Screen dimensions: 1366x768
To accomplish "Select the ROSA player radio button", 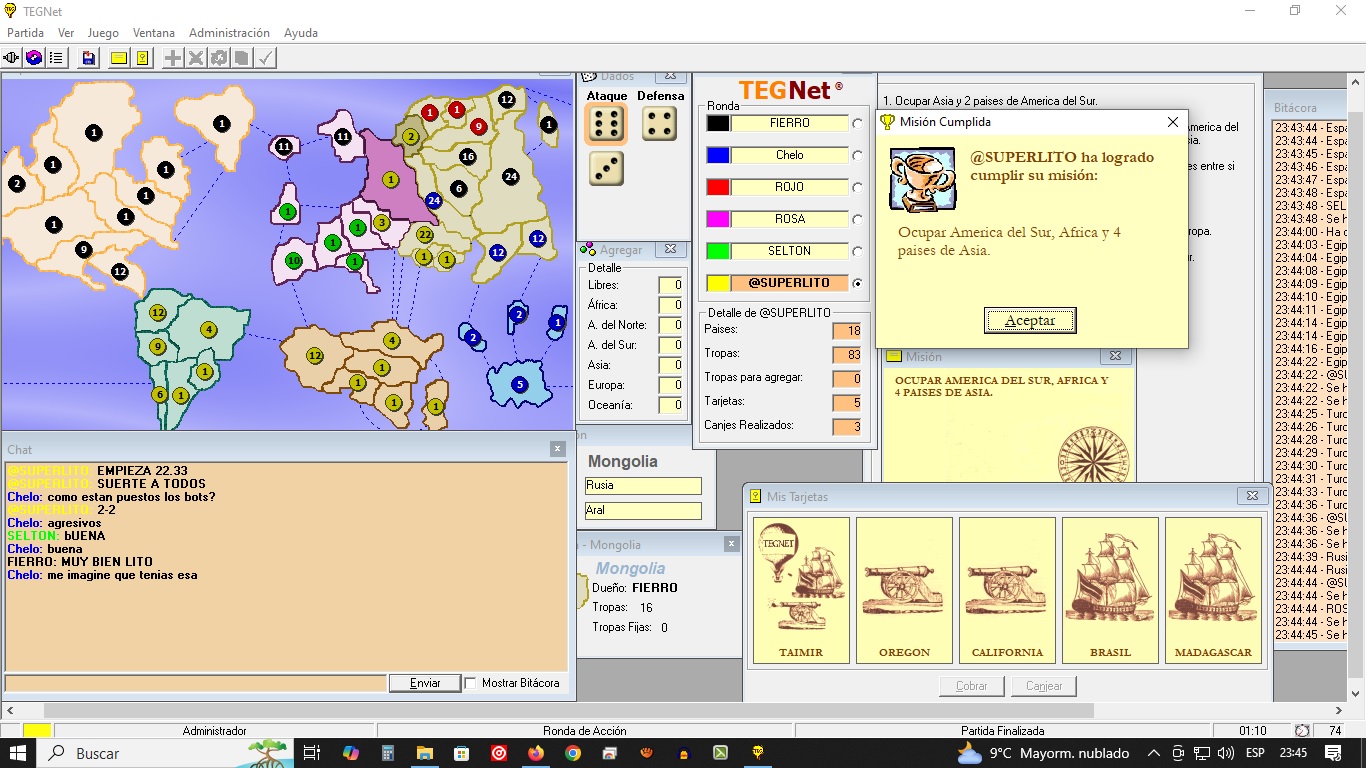I will 857,219.
